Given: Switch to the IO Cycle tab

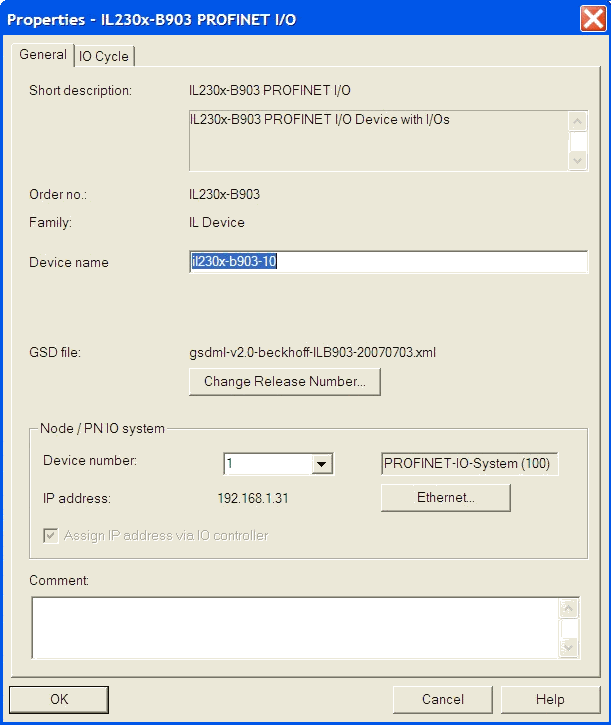Looking at the screenshot, I should click(104, 56).
